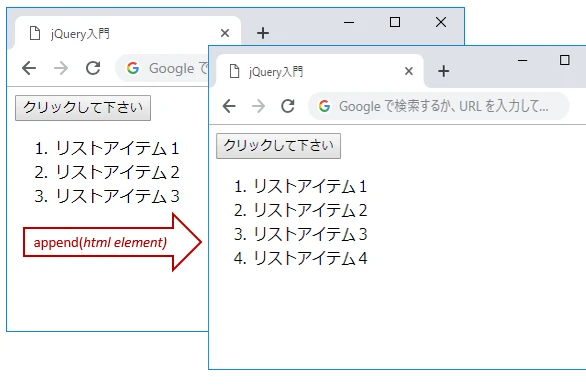Select jQuery入門 tab in the rear window

pyautogui.click(x=127, y=33)
